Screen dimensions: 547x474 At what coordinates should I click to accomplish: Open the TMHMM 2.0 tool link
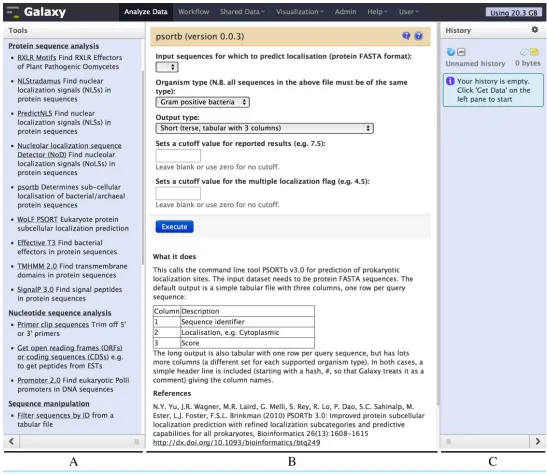(37, 266)
